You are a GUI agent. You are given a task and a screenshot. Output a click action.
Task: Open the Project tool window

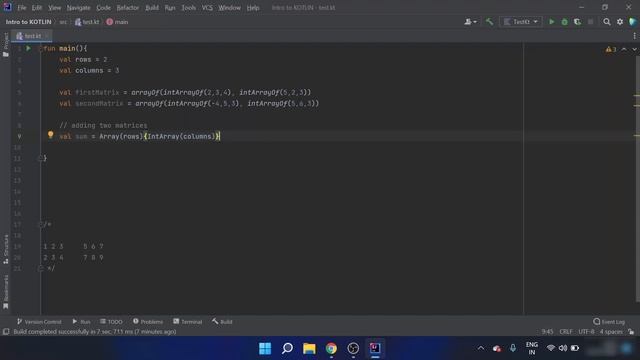tap(5, 44)
